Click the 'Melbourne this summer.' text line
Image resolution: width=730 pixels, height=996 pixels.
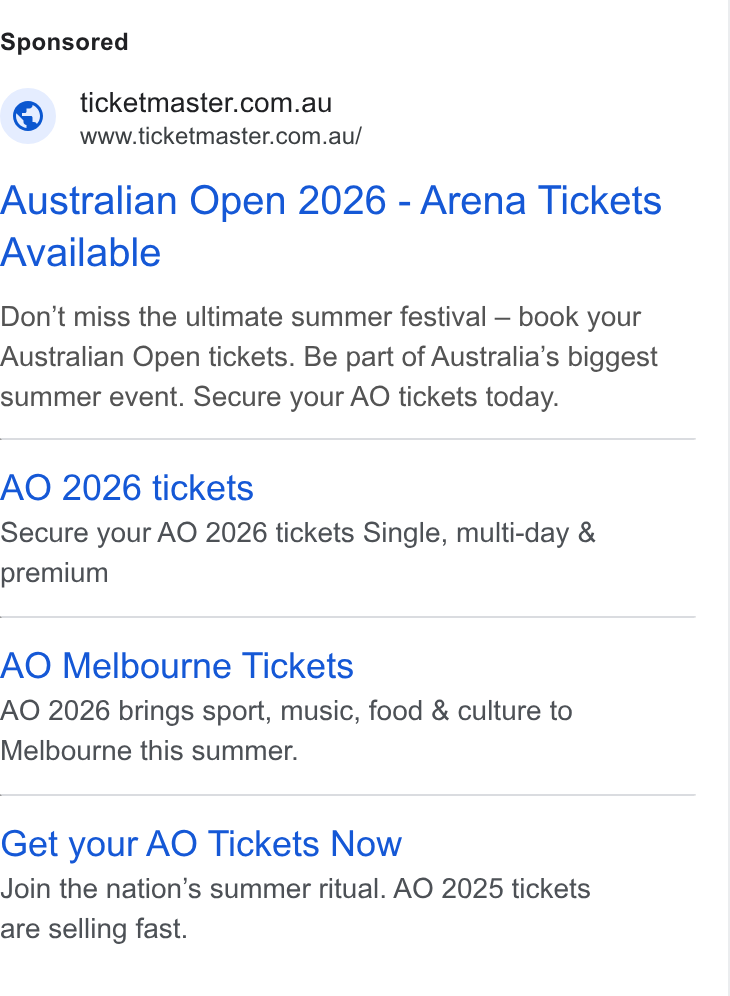149,751
